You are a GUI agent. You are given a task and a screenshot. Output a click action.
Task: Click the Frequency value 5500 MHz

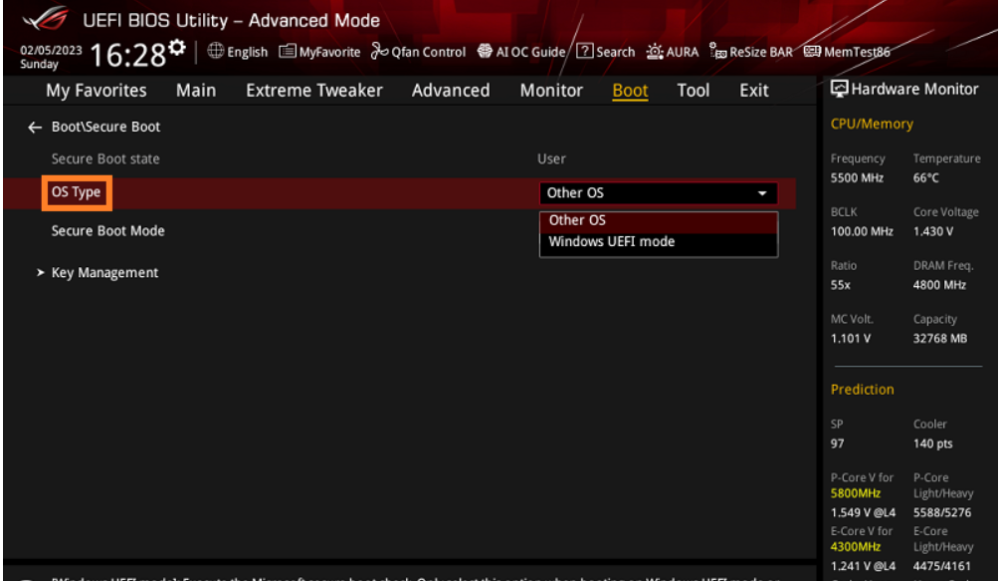[857, 178]
